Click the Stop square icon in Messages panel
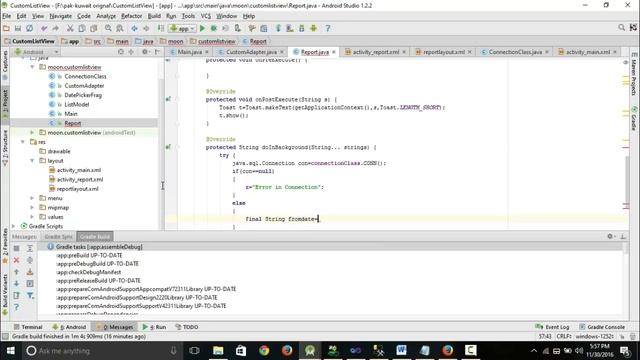 tap(16, 248)
